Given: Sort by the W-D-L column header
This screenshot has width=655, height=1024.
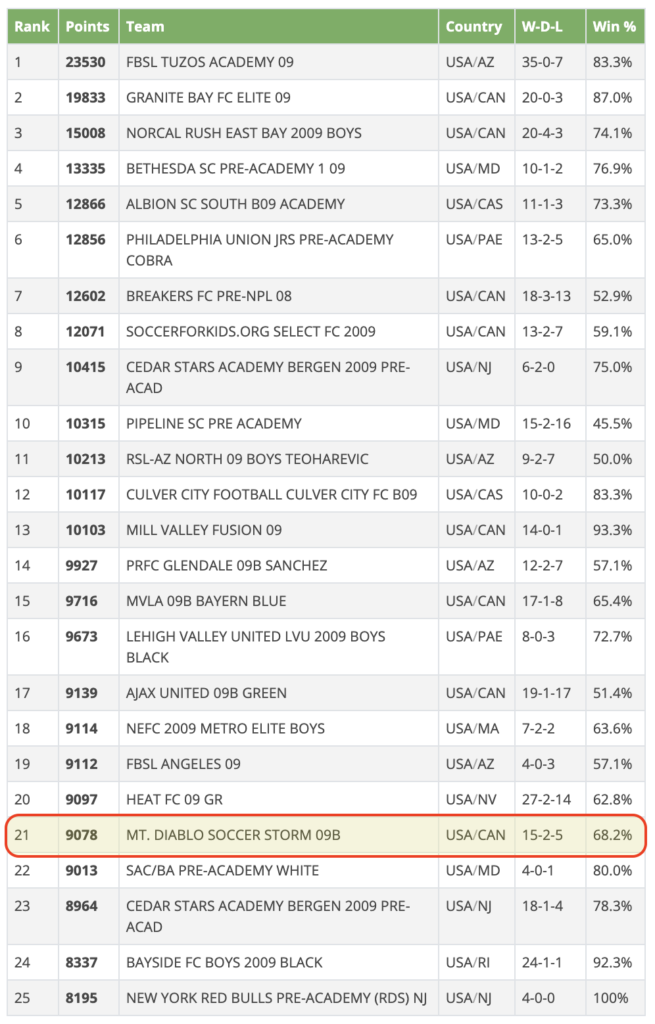Looking at the screenshot, I should pos(542,27).
